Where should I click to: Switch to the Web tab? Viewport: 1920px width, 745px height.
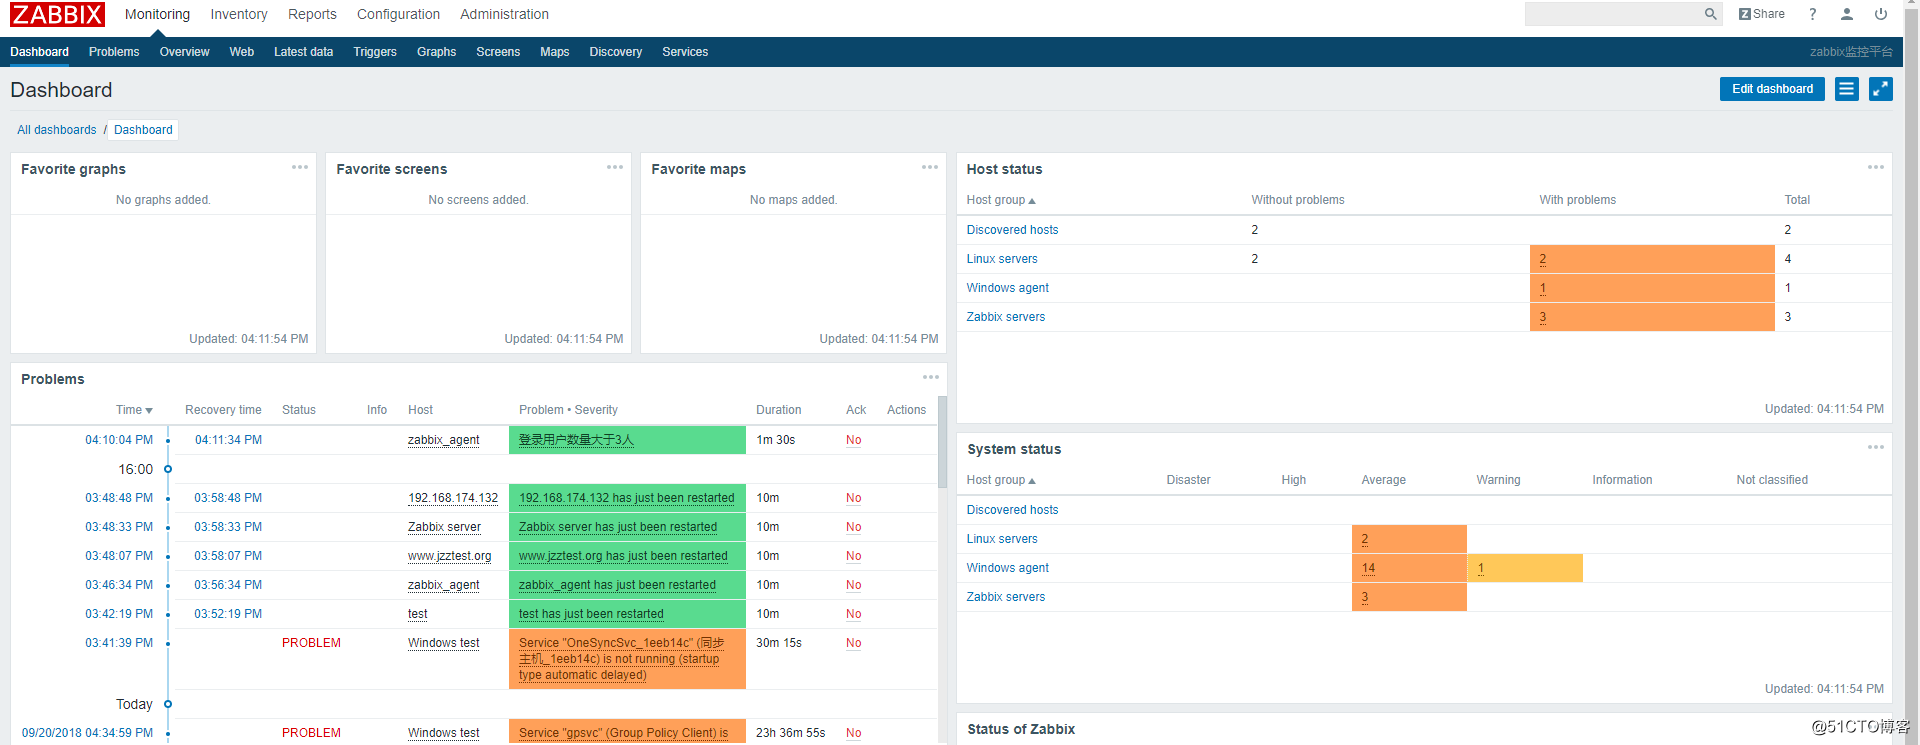[241, 52]
